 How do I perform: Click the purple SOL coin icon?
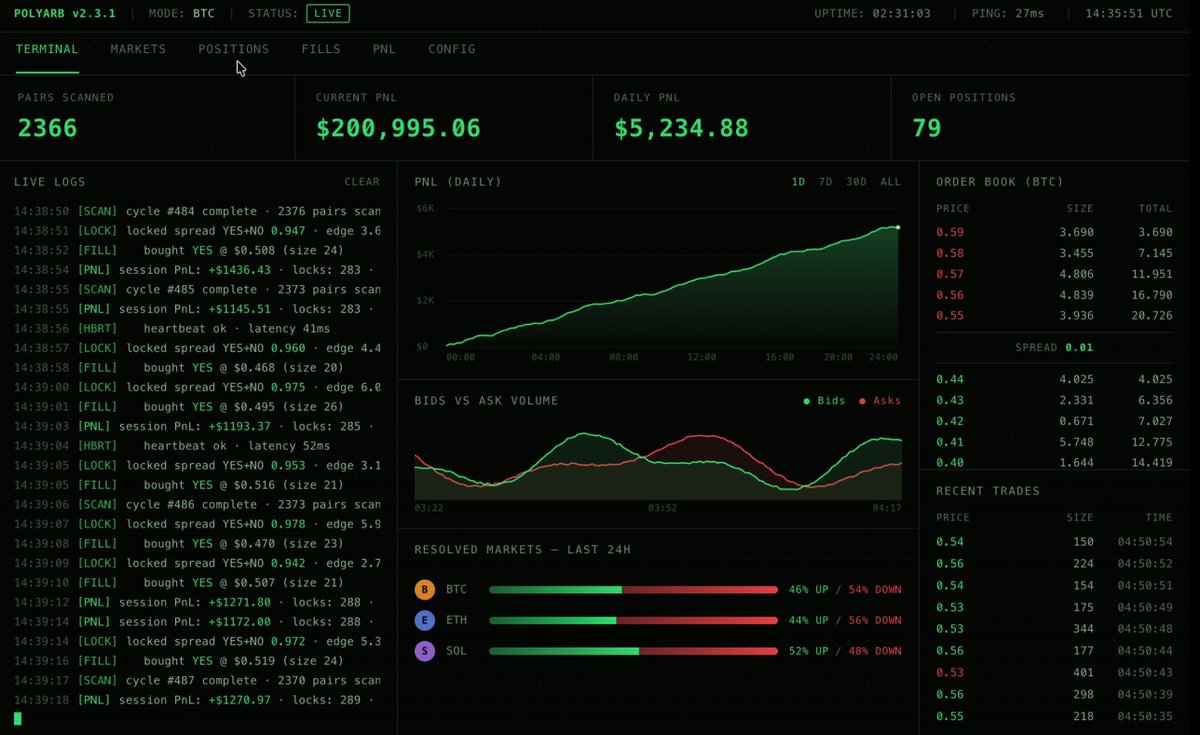click(424, 651)
